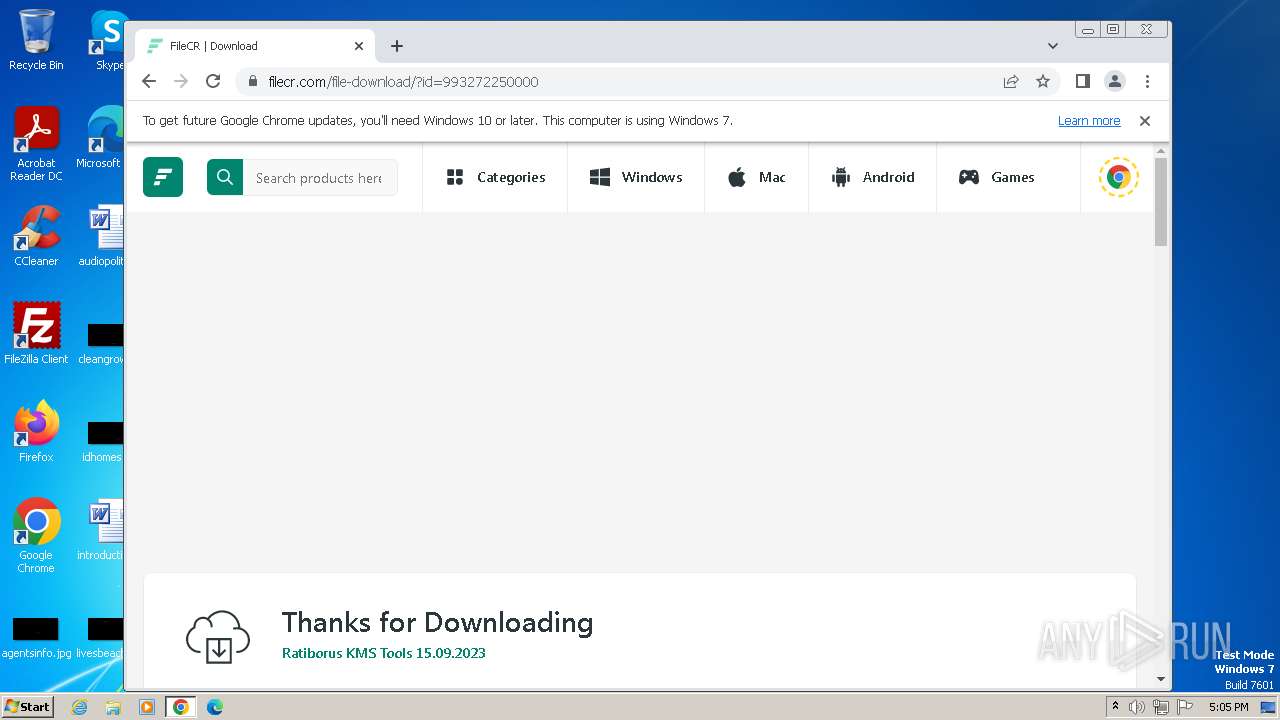Open the Android menu
1280x720 pixels.
[x=872, y=177]
